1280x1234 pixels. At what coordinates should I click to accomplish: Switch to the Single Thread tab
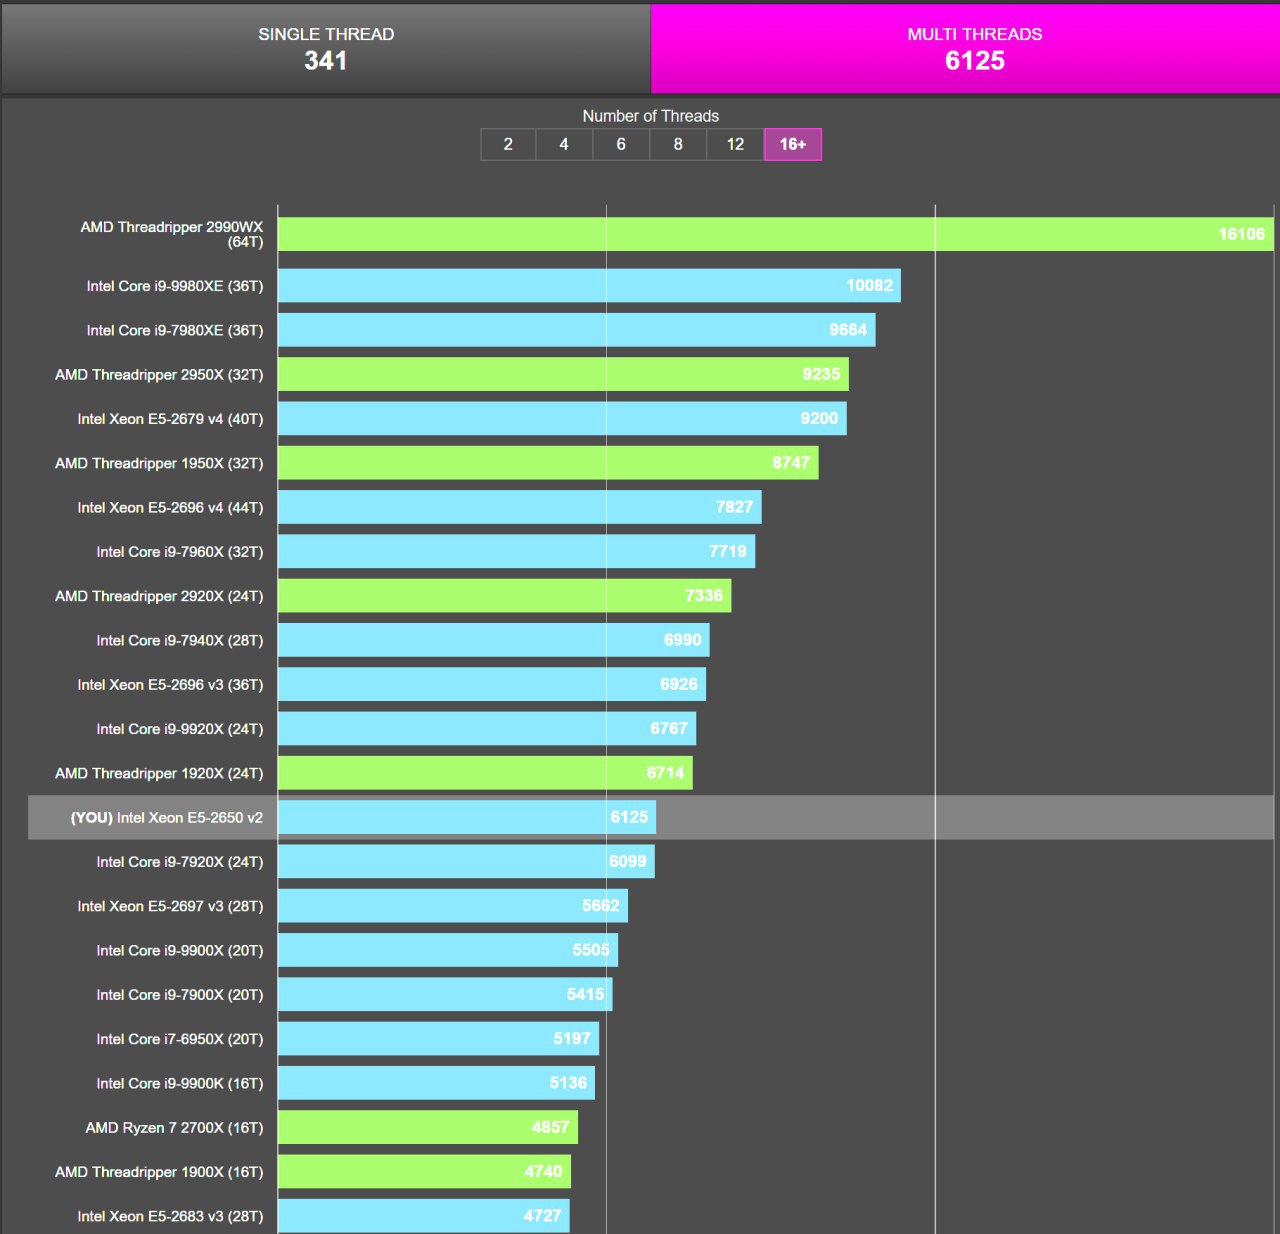tap(326, 48)
